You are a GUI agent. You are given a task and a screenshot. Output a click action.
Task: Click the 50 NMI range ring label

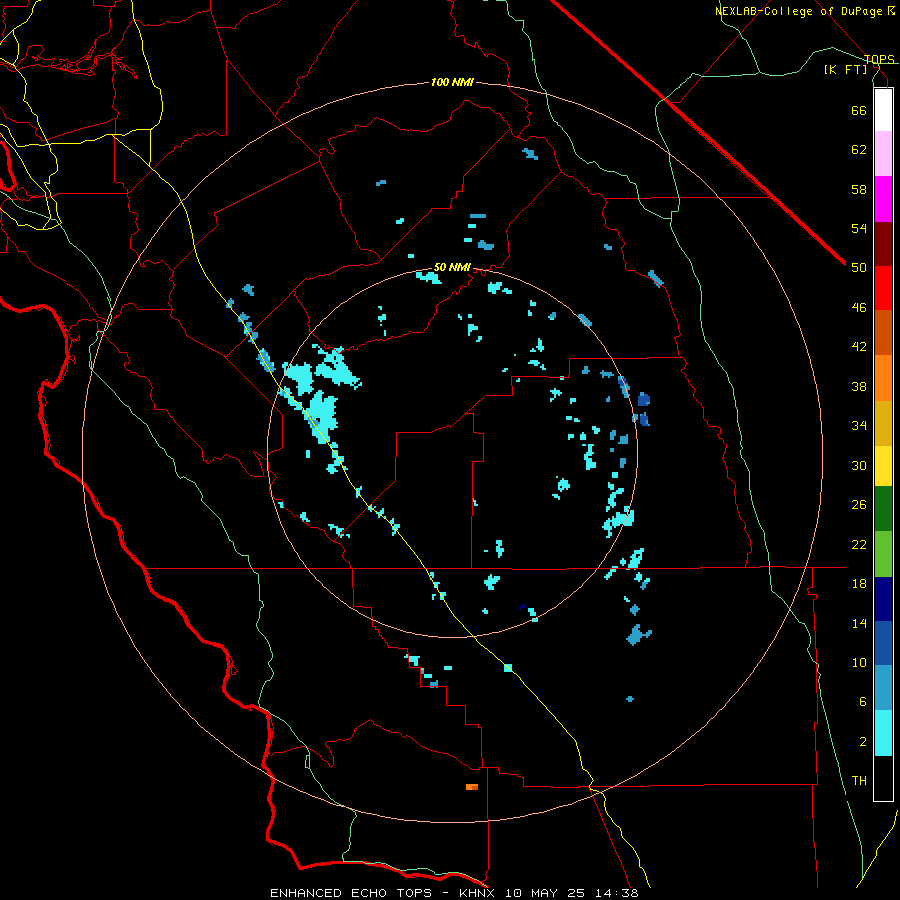point(452,267)
